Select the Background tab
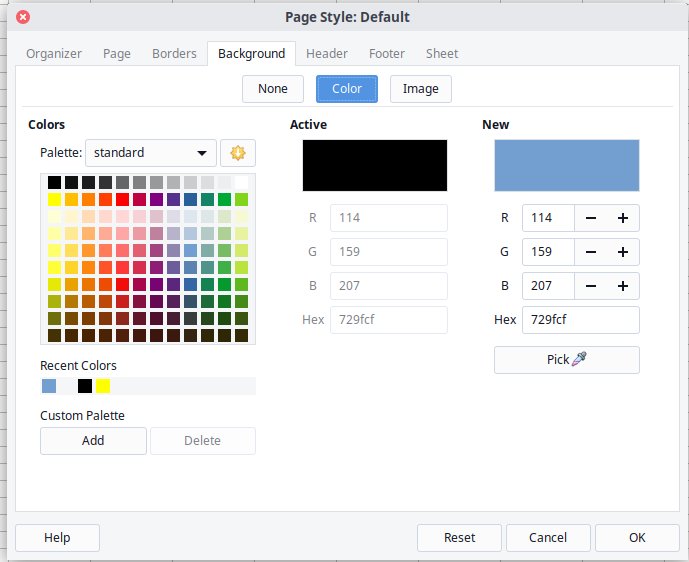 pos(251,54)
